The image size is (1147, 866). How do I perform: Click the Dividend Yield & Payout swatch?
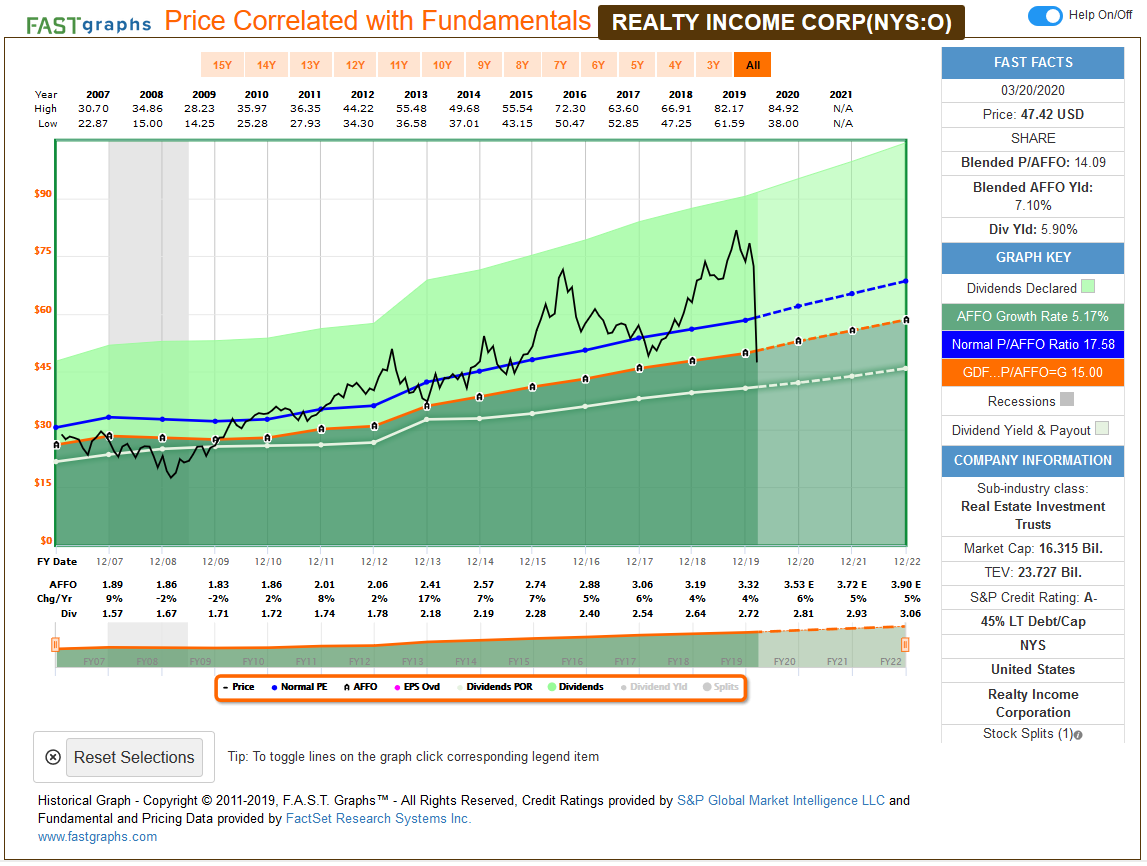1102,429
